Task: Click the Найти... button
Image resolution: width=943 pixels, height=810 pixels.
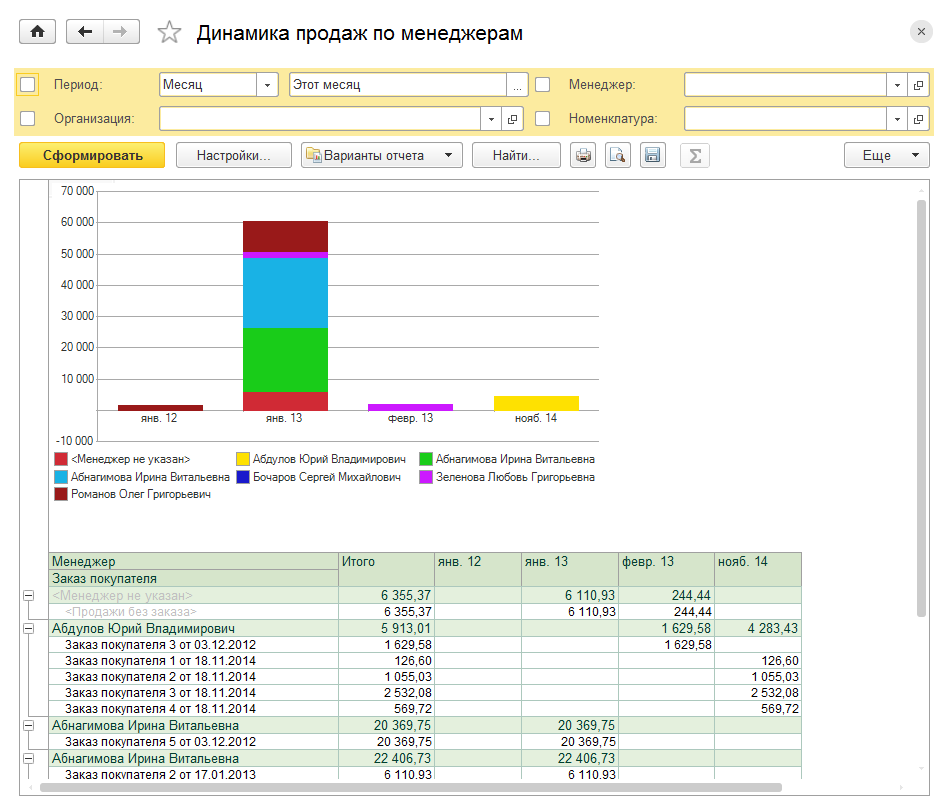Action: pyautogui.click(x=516, y=155)
